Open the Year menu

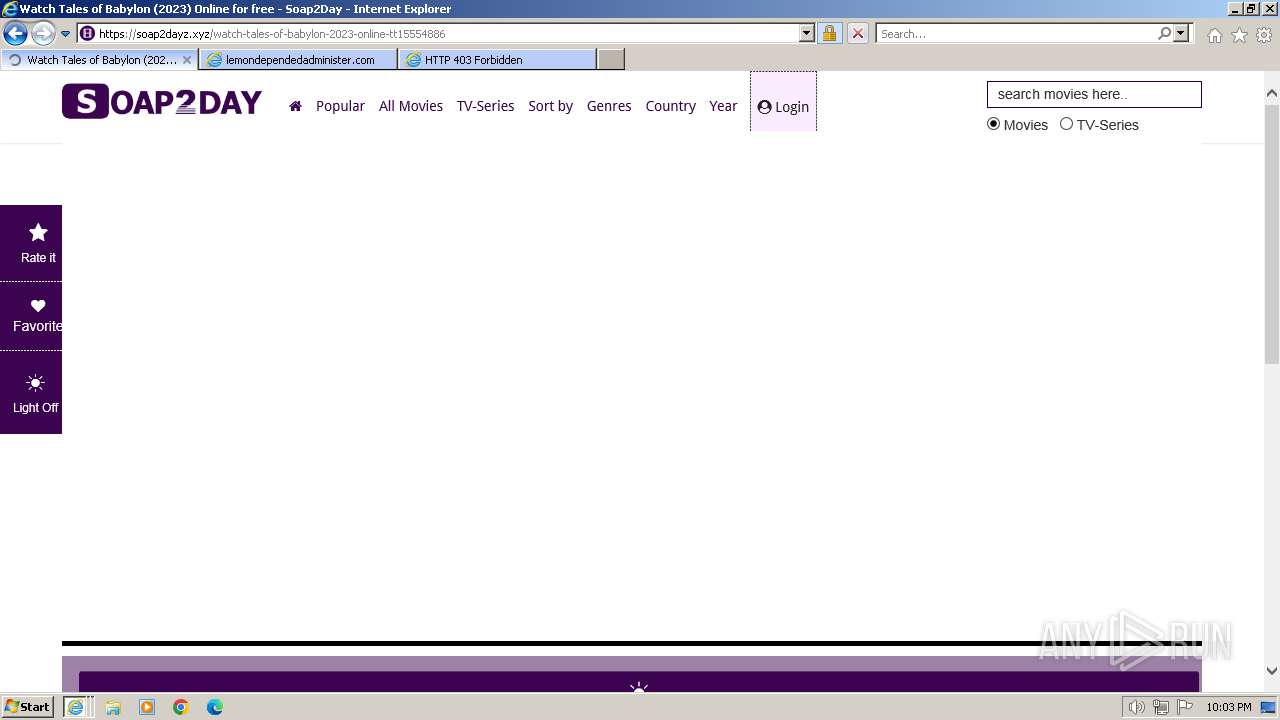click(x=723, y=106)
